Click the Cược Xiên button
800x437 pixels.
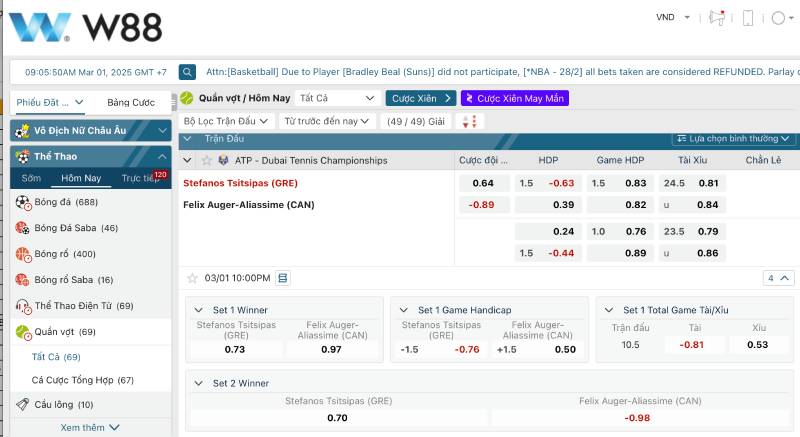click(421, 98)
